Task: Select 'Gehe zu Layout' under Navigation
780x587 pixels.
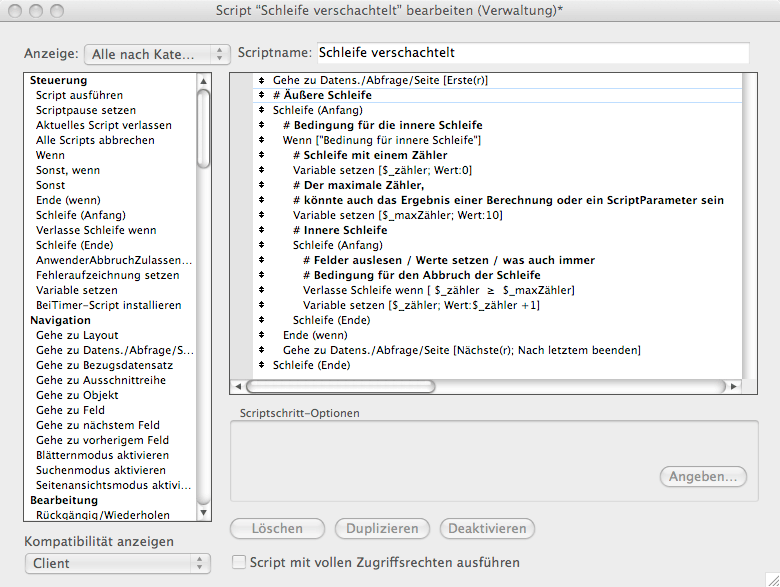Action: 77,335
